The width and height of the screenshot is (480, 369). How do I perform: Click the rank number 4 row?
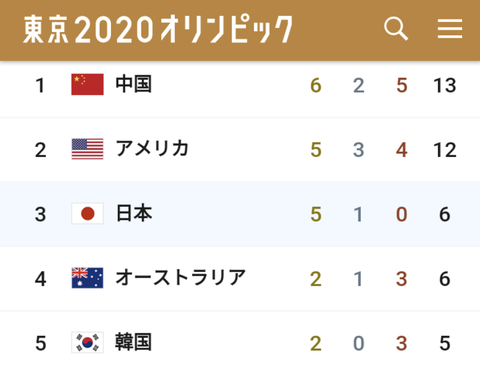pos(240,279)
